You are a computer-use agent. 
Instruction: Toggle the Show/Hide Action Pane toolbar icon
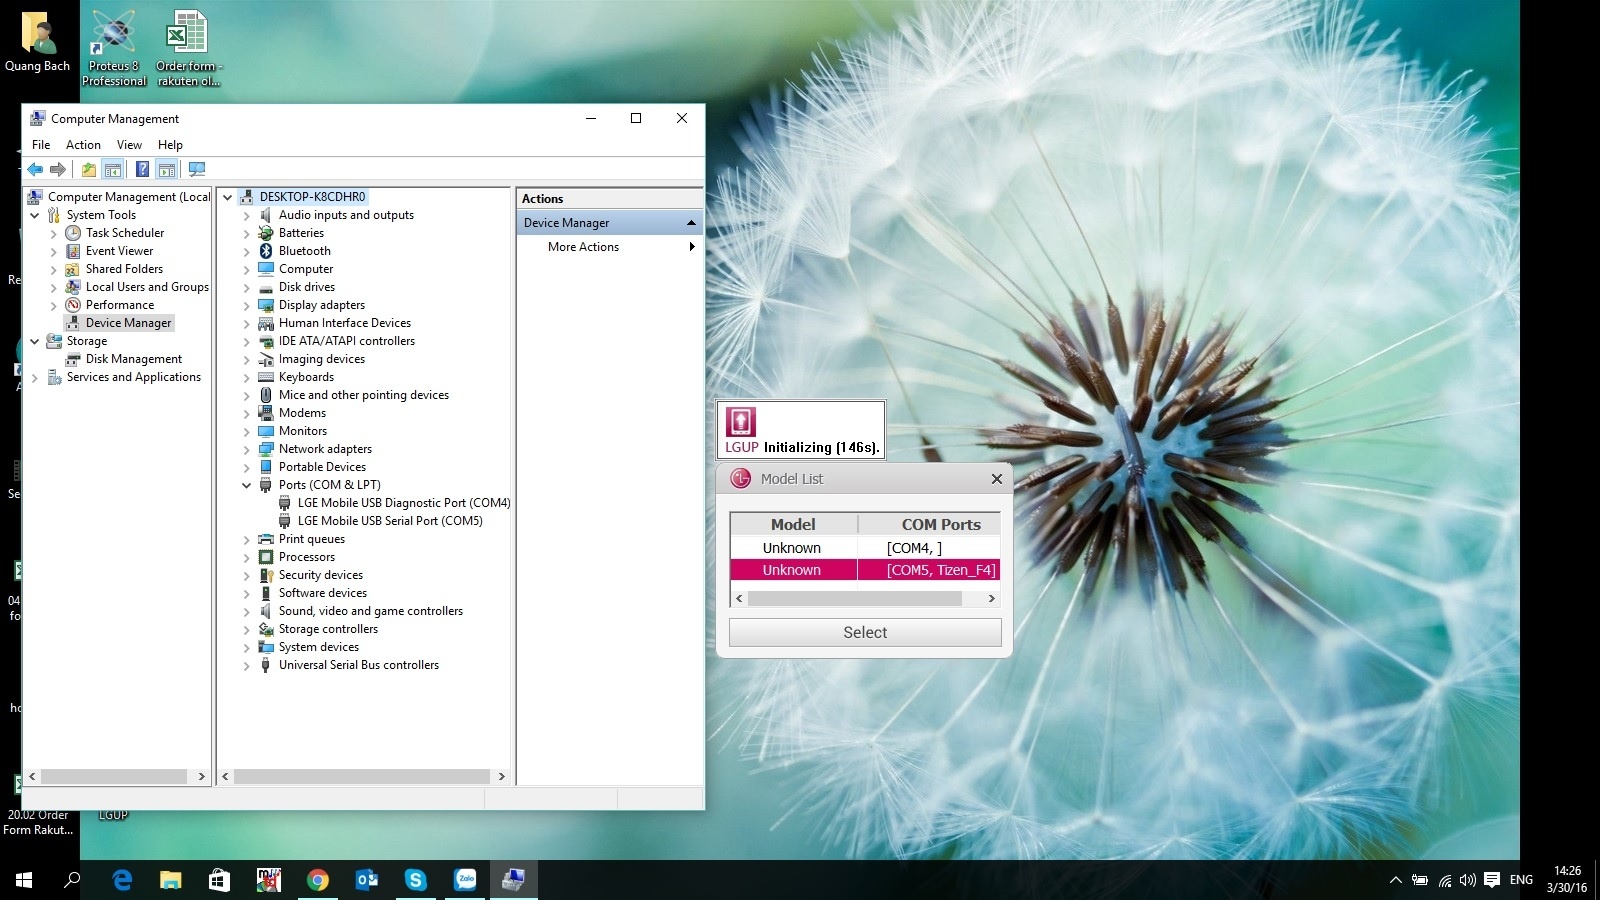[167, 169]
